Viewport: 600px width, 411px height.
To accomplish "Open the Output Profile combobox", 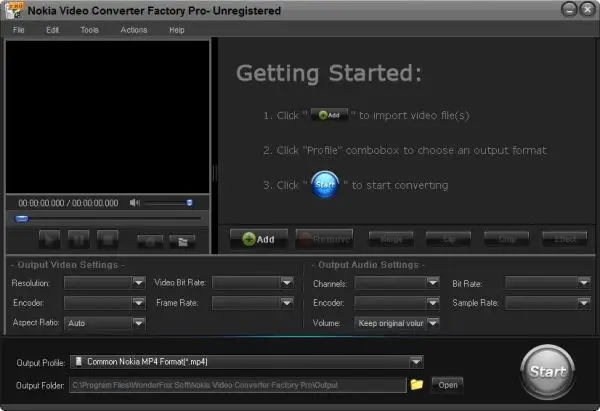I will (247, 362).
